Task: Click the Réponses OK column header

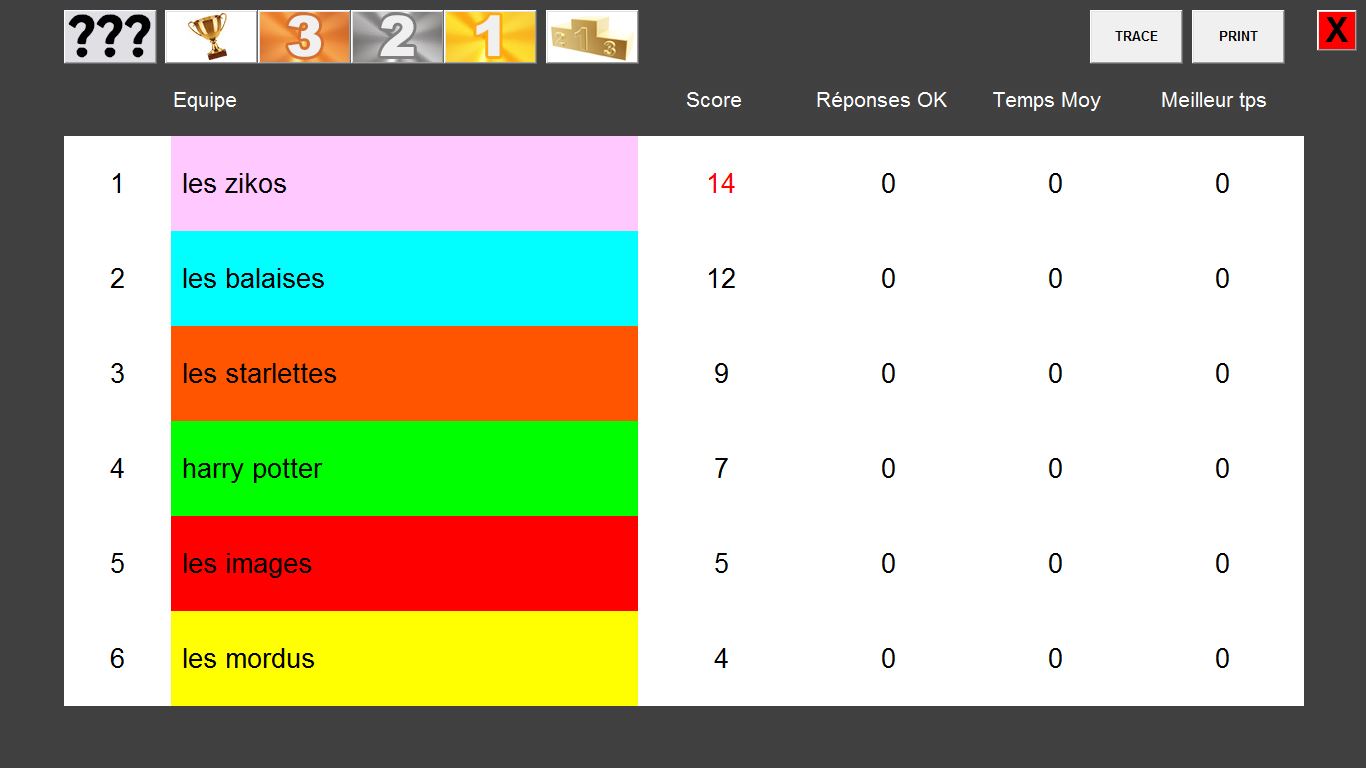Action: [x=881, y=100]
